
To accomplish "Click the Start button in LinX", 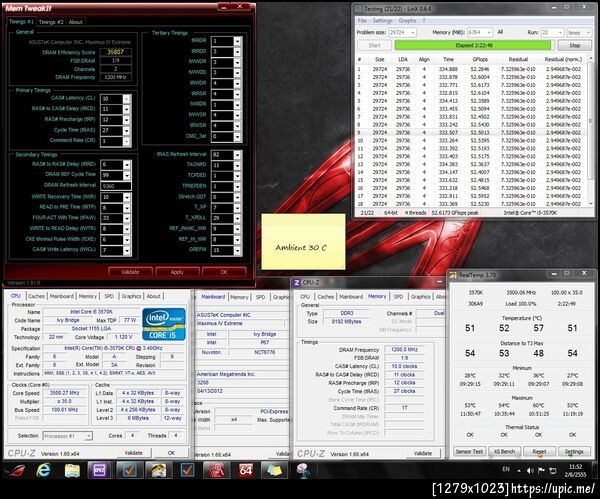I will [374, 46].
